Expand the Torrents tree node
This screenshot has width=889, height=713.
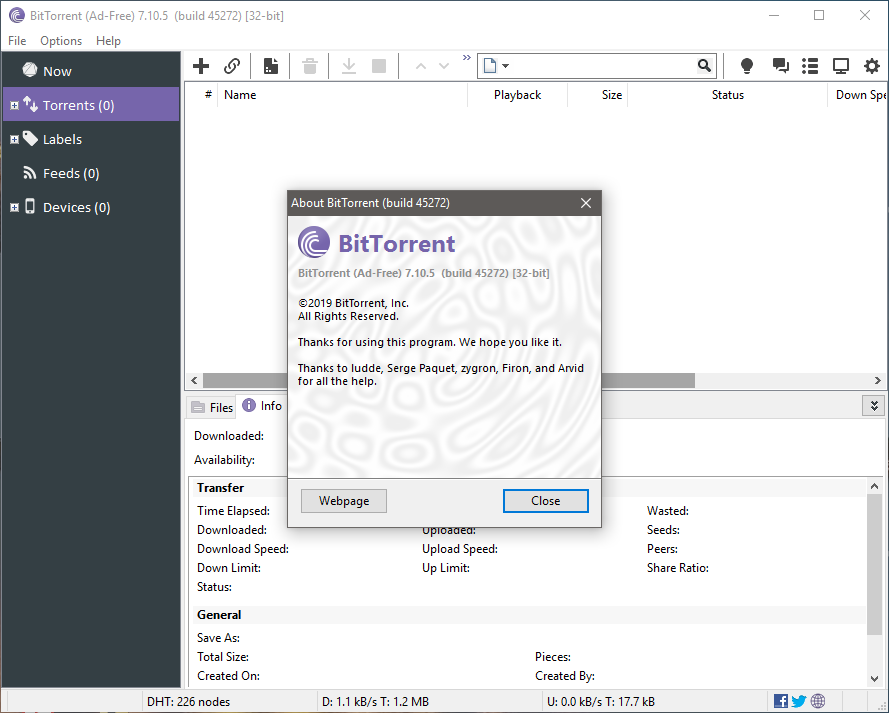14,105
